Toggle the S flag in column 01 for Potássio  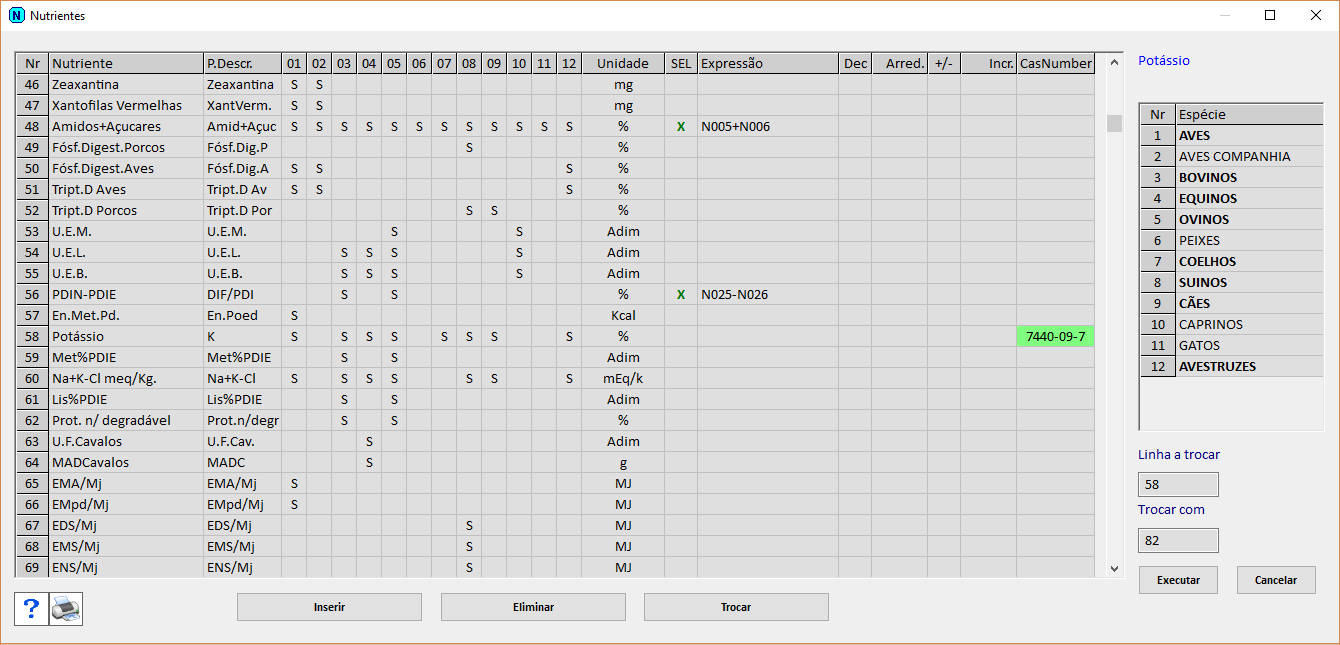click(x=294, y=337)
